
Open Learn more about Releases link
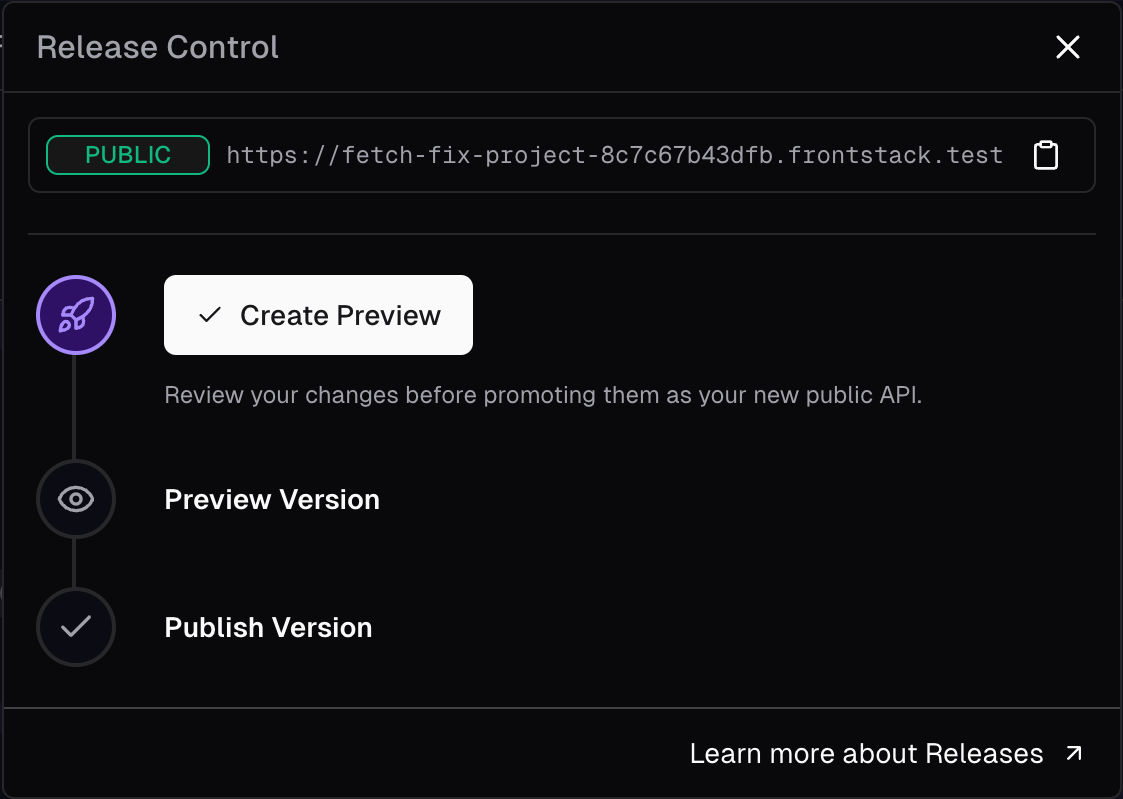(887, 753)
